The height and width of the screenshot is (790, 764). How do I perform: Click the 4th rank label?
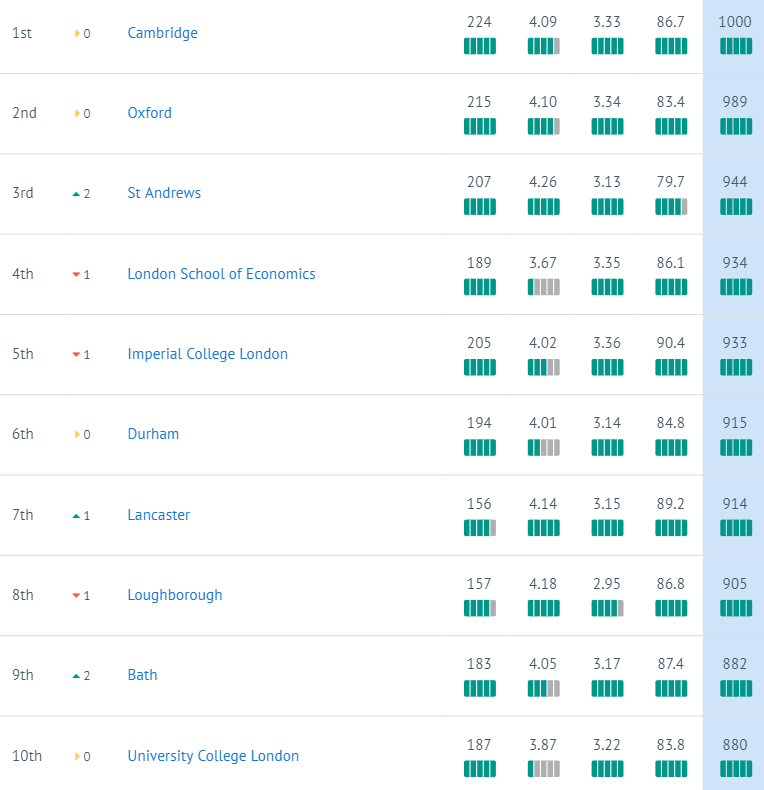point(23,274)
